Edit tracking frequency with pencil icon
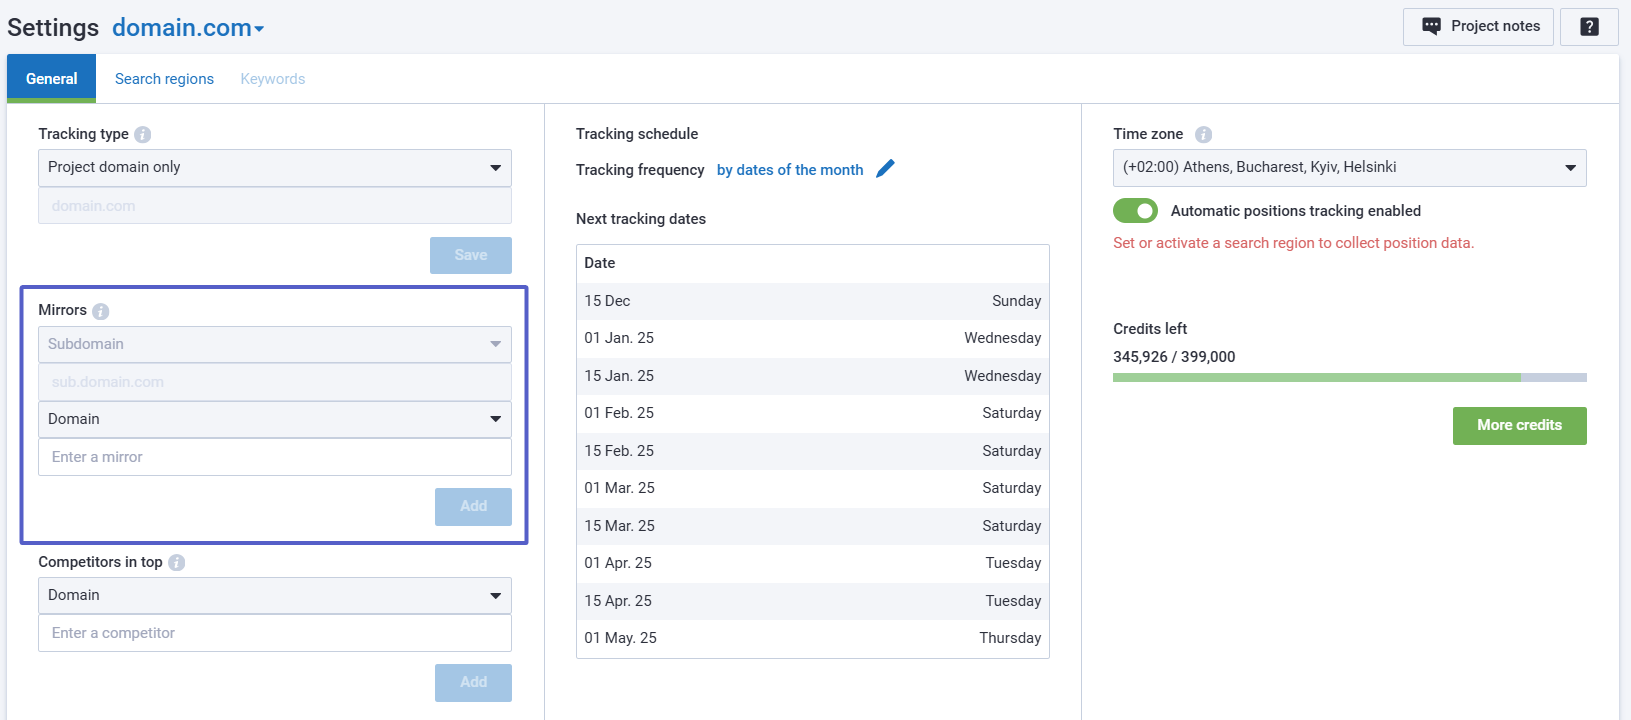Image resolution: width=1631 pixels, height=720 pixels. (885, 169)
